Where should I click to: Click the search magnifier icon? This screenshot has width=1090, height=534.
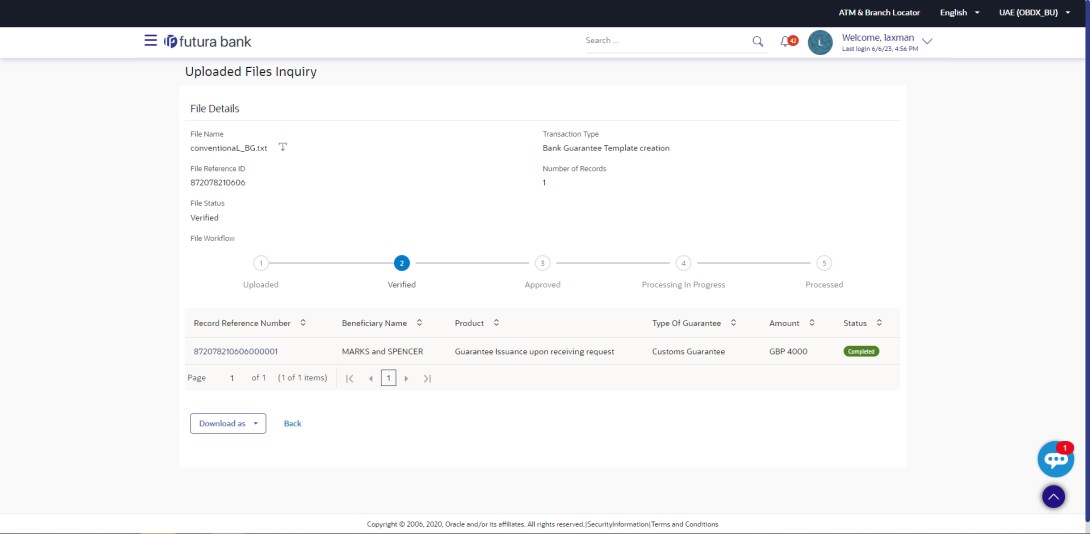click(758, 41)
